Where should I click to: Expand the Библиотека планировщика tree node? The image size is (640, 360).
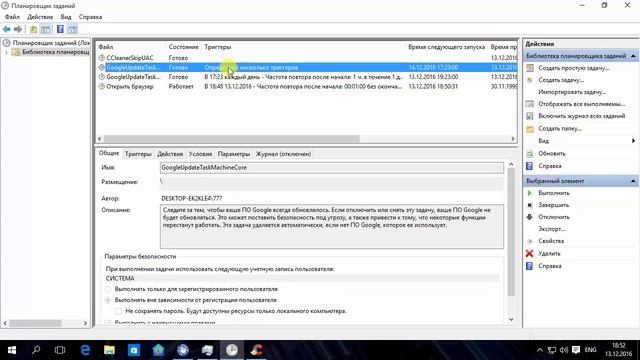click(6, 52)
